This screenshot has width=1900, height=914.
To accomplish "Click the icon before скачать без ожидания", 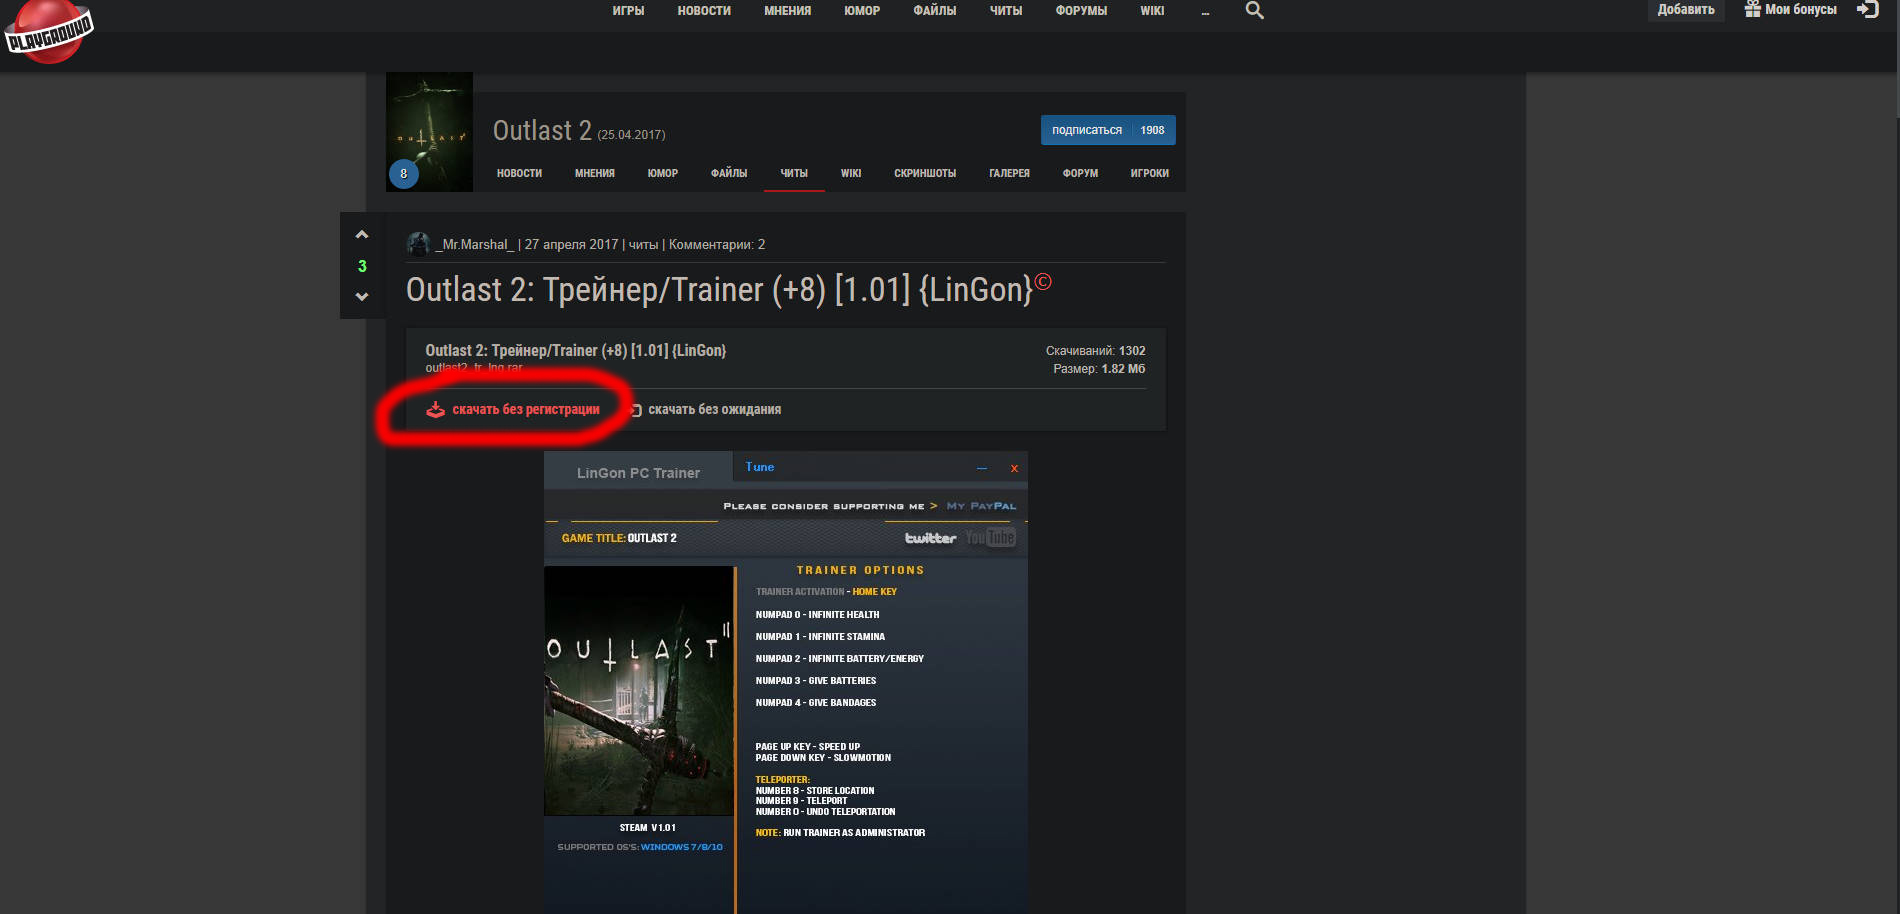I will (636, 410).
